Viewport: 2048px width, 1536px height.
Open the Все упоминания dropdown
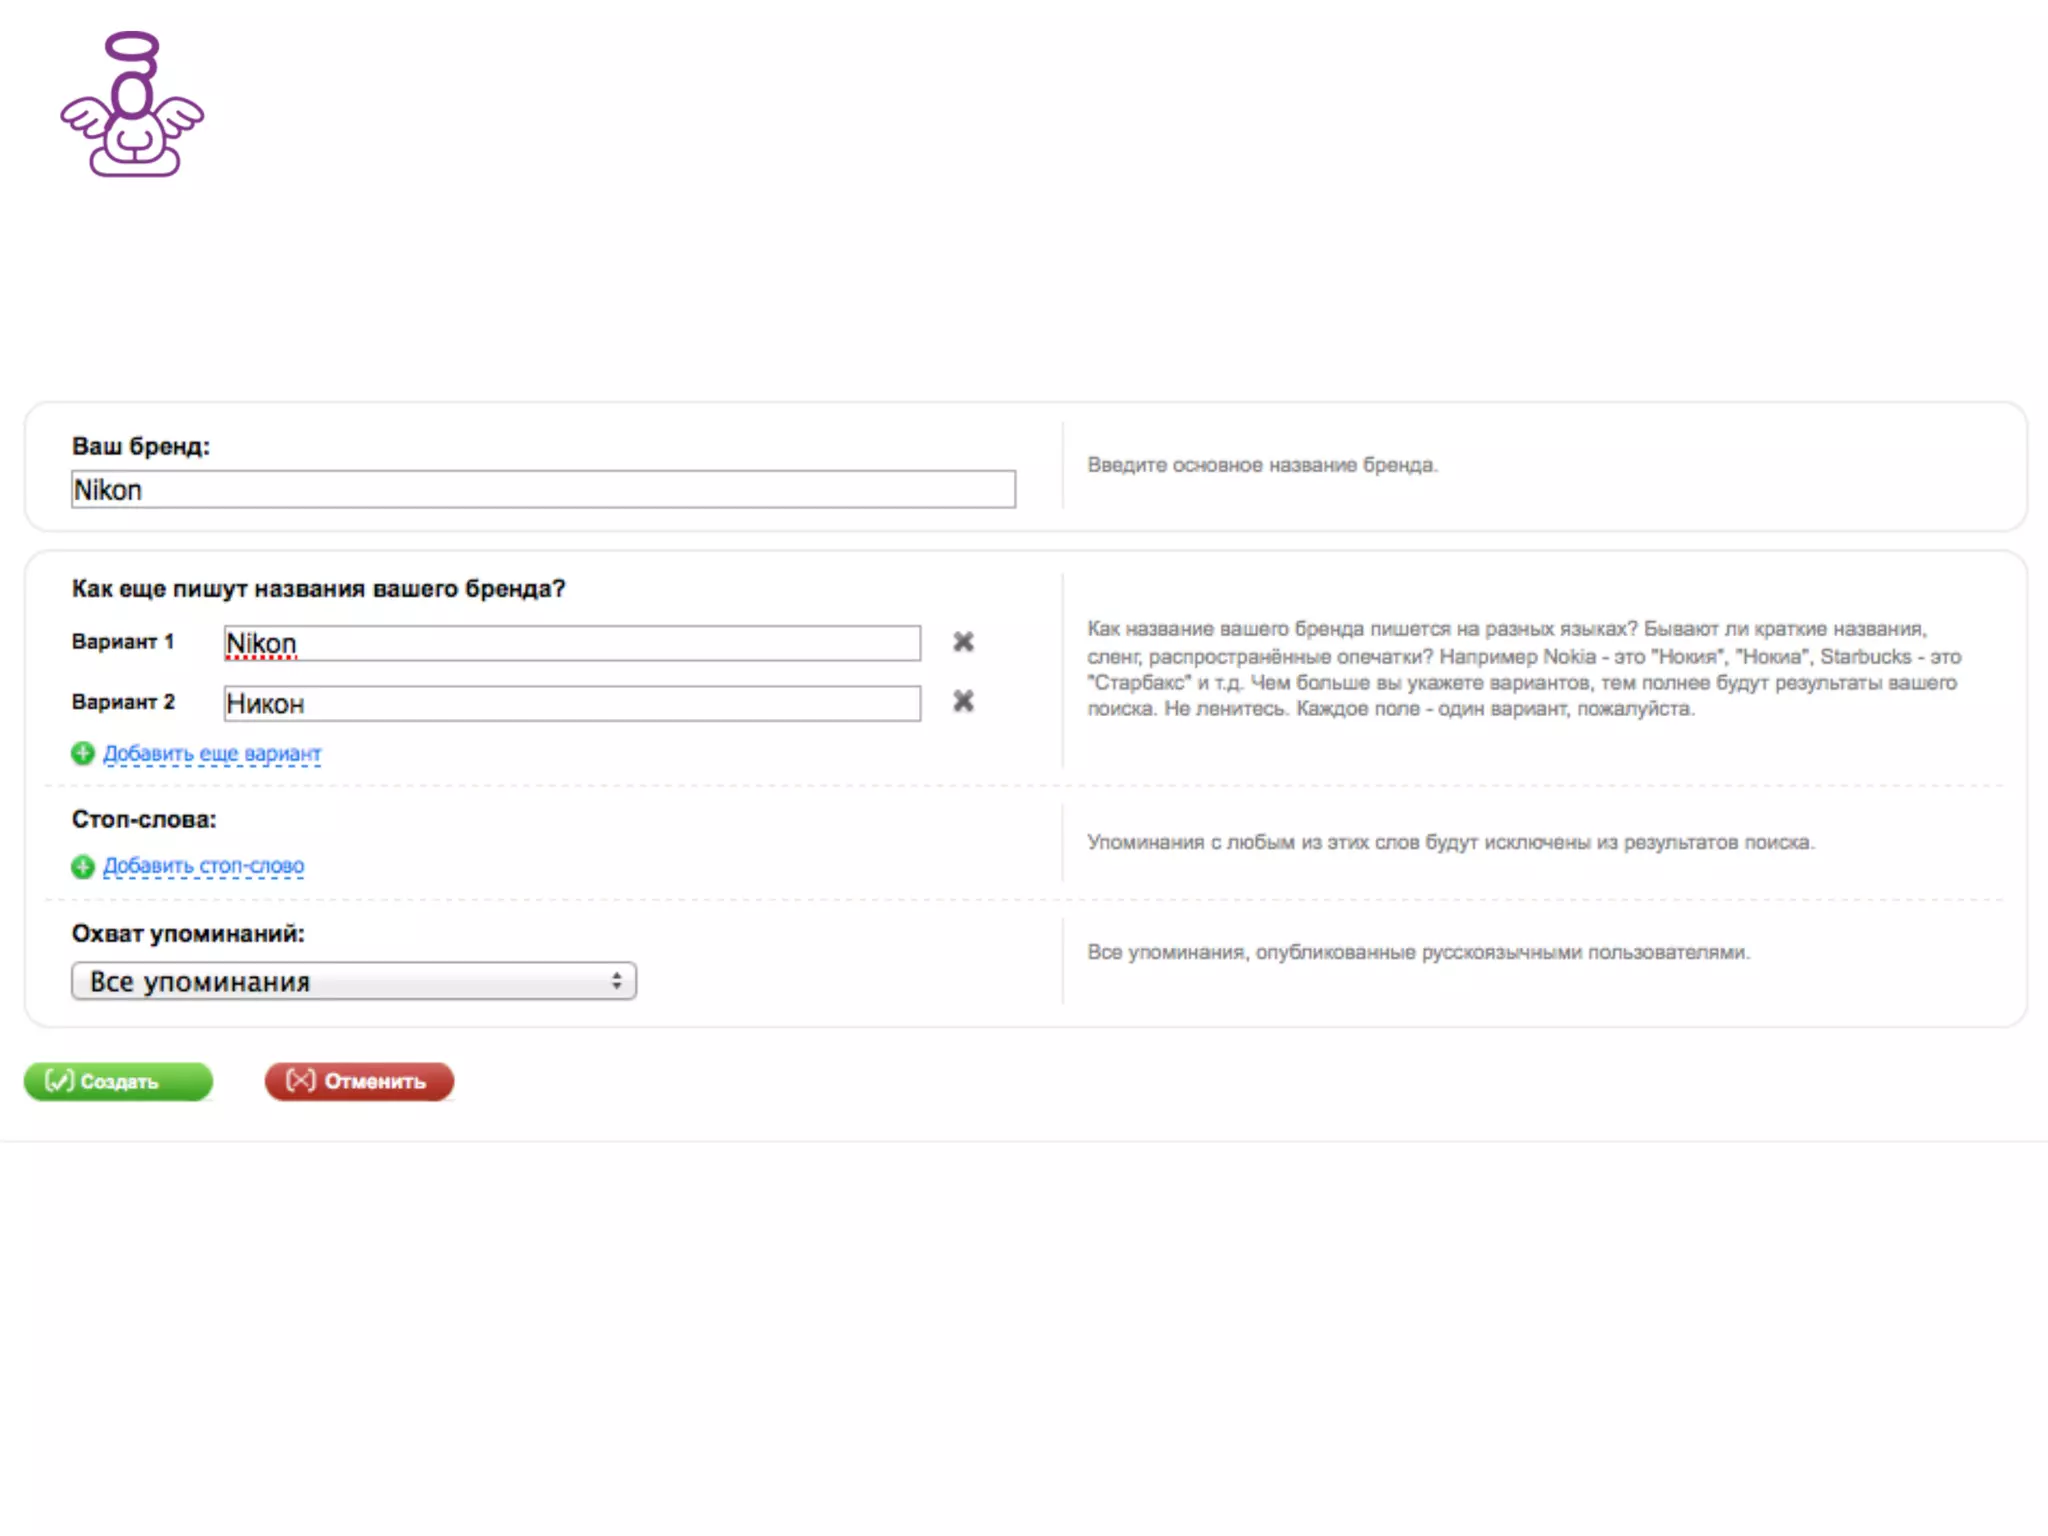[353, 981]
